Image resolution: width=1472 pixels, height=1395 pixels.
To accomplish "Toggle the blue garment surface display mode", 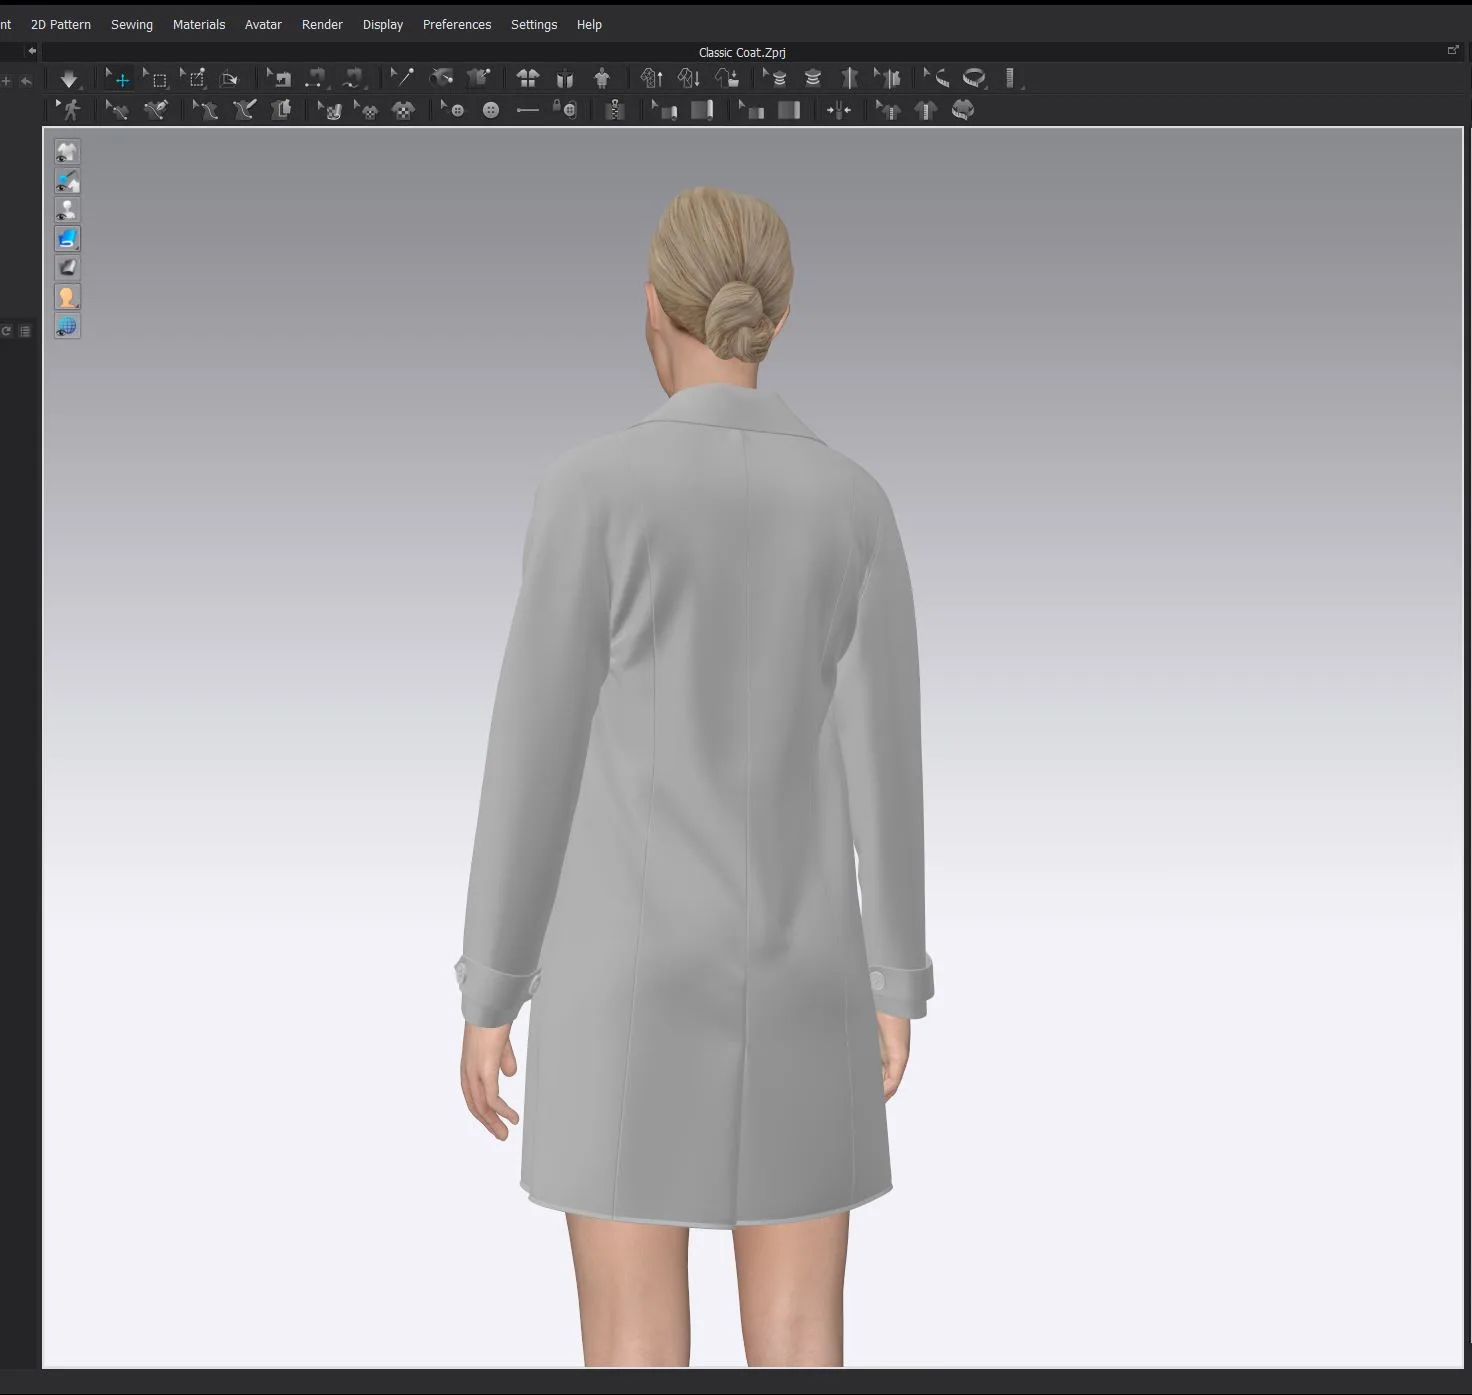I will pyautogui.click(x=67, y=239).
